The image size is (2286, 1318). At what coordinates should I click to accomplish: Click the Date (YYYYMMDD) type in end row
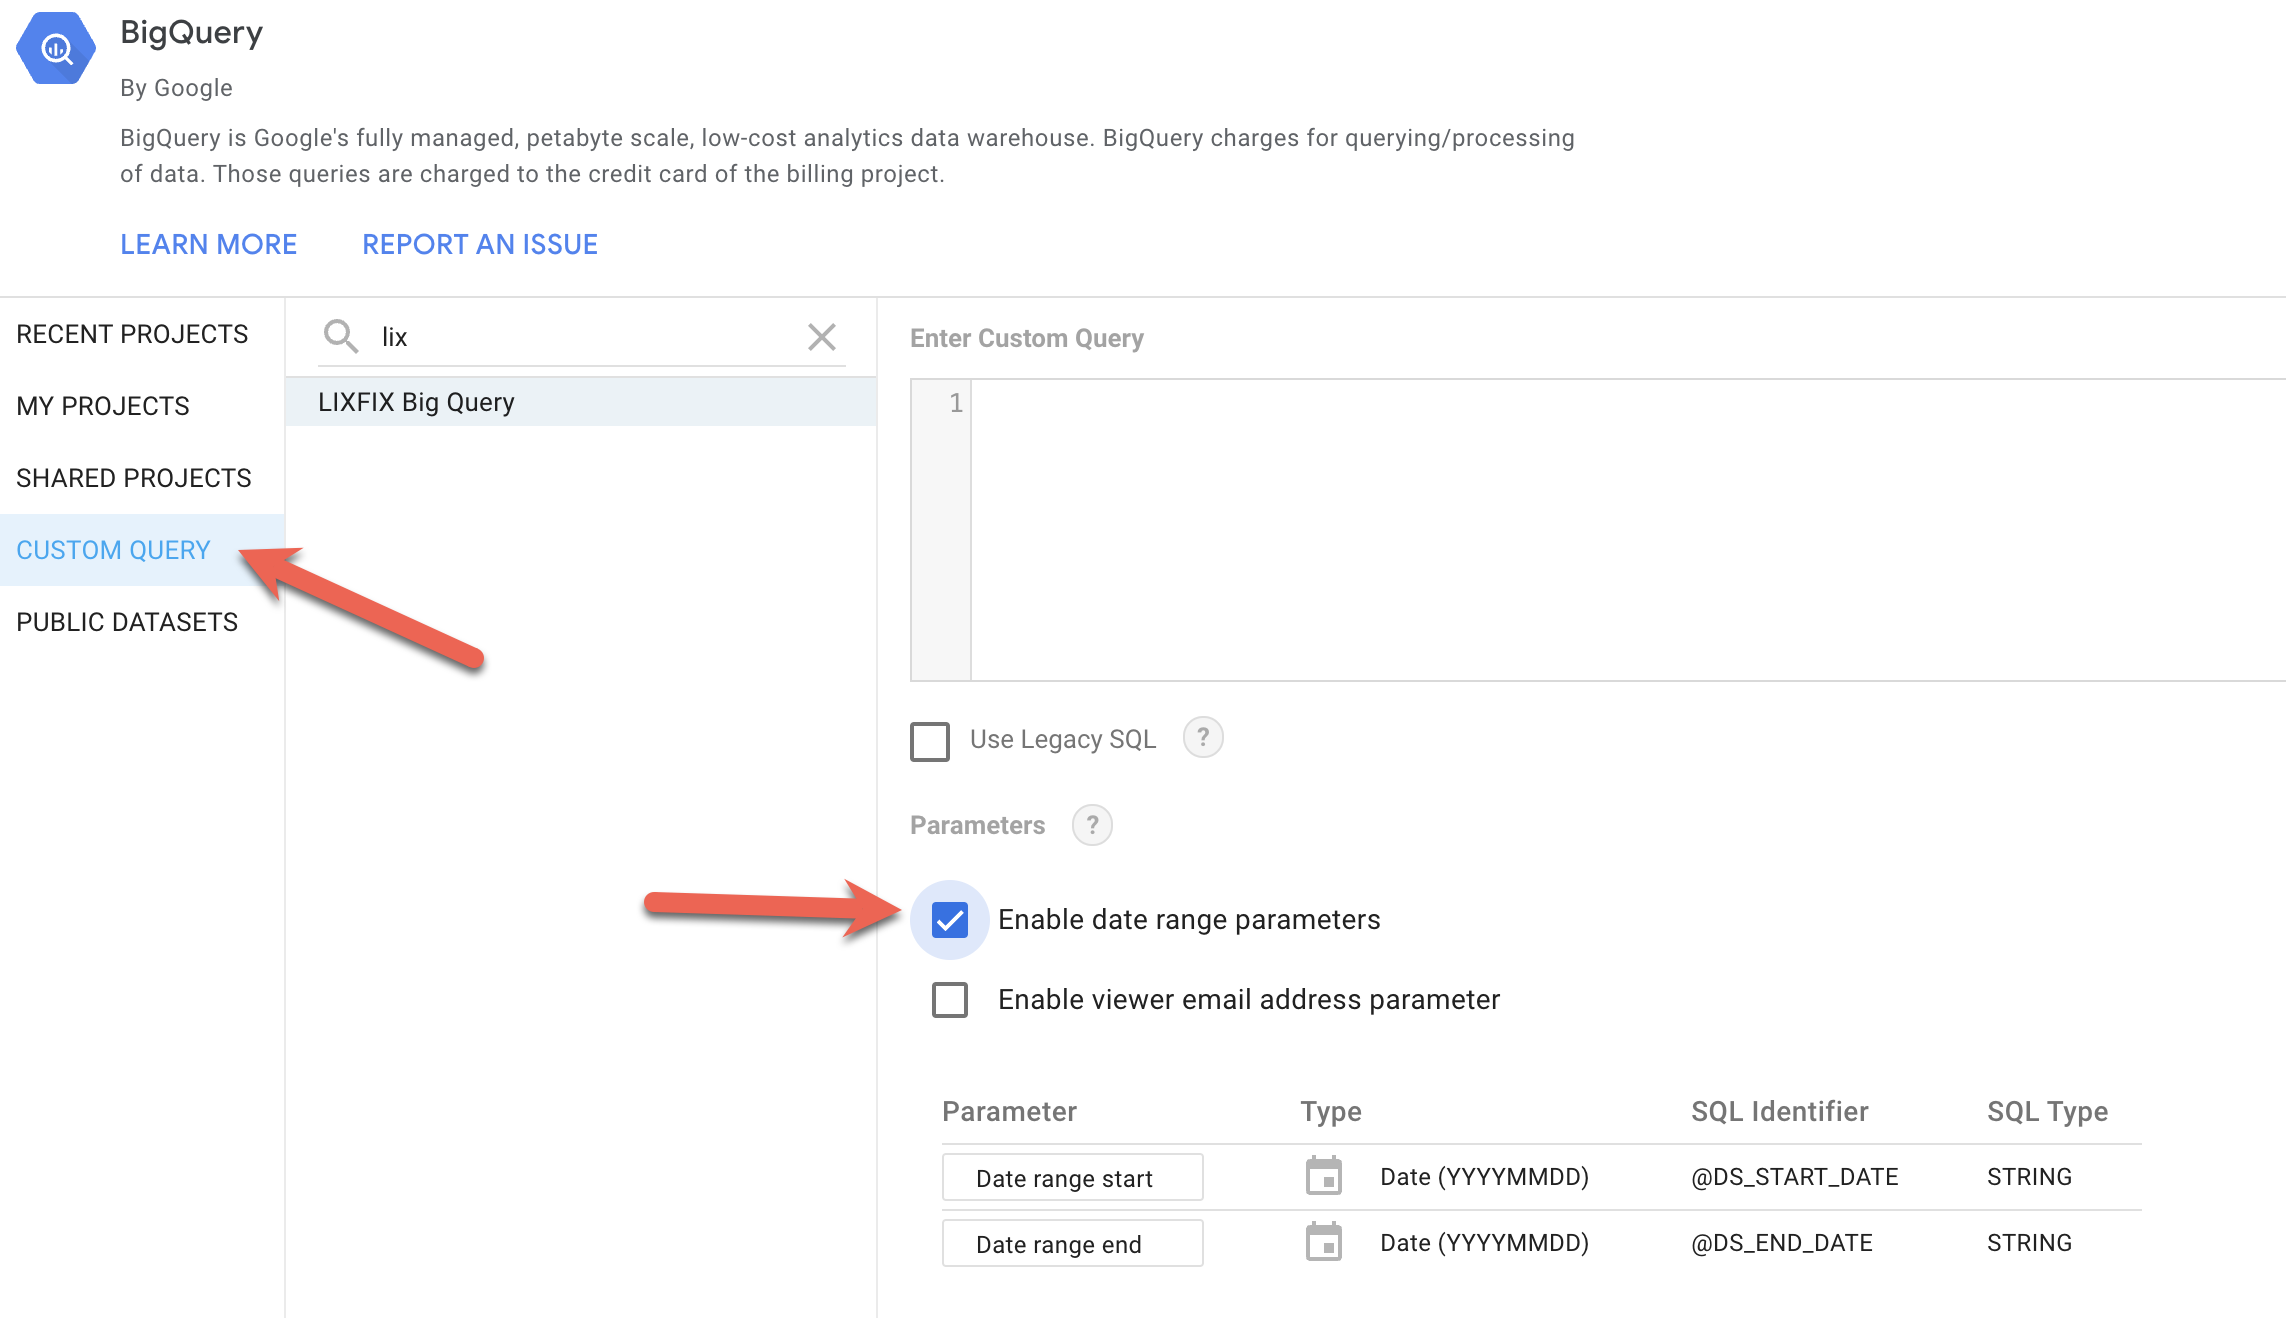pos(1484,1243)
